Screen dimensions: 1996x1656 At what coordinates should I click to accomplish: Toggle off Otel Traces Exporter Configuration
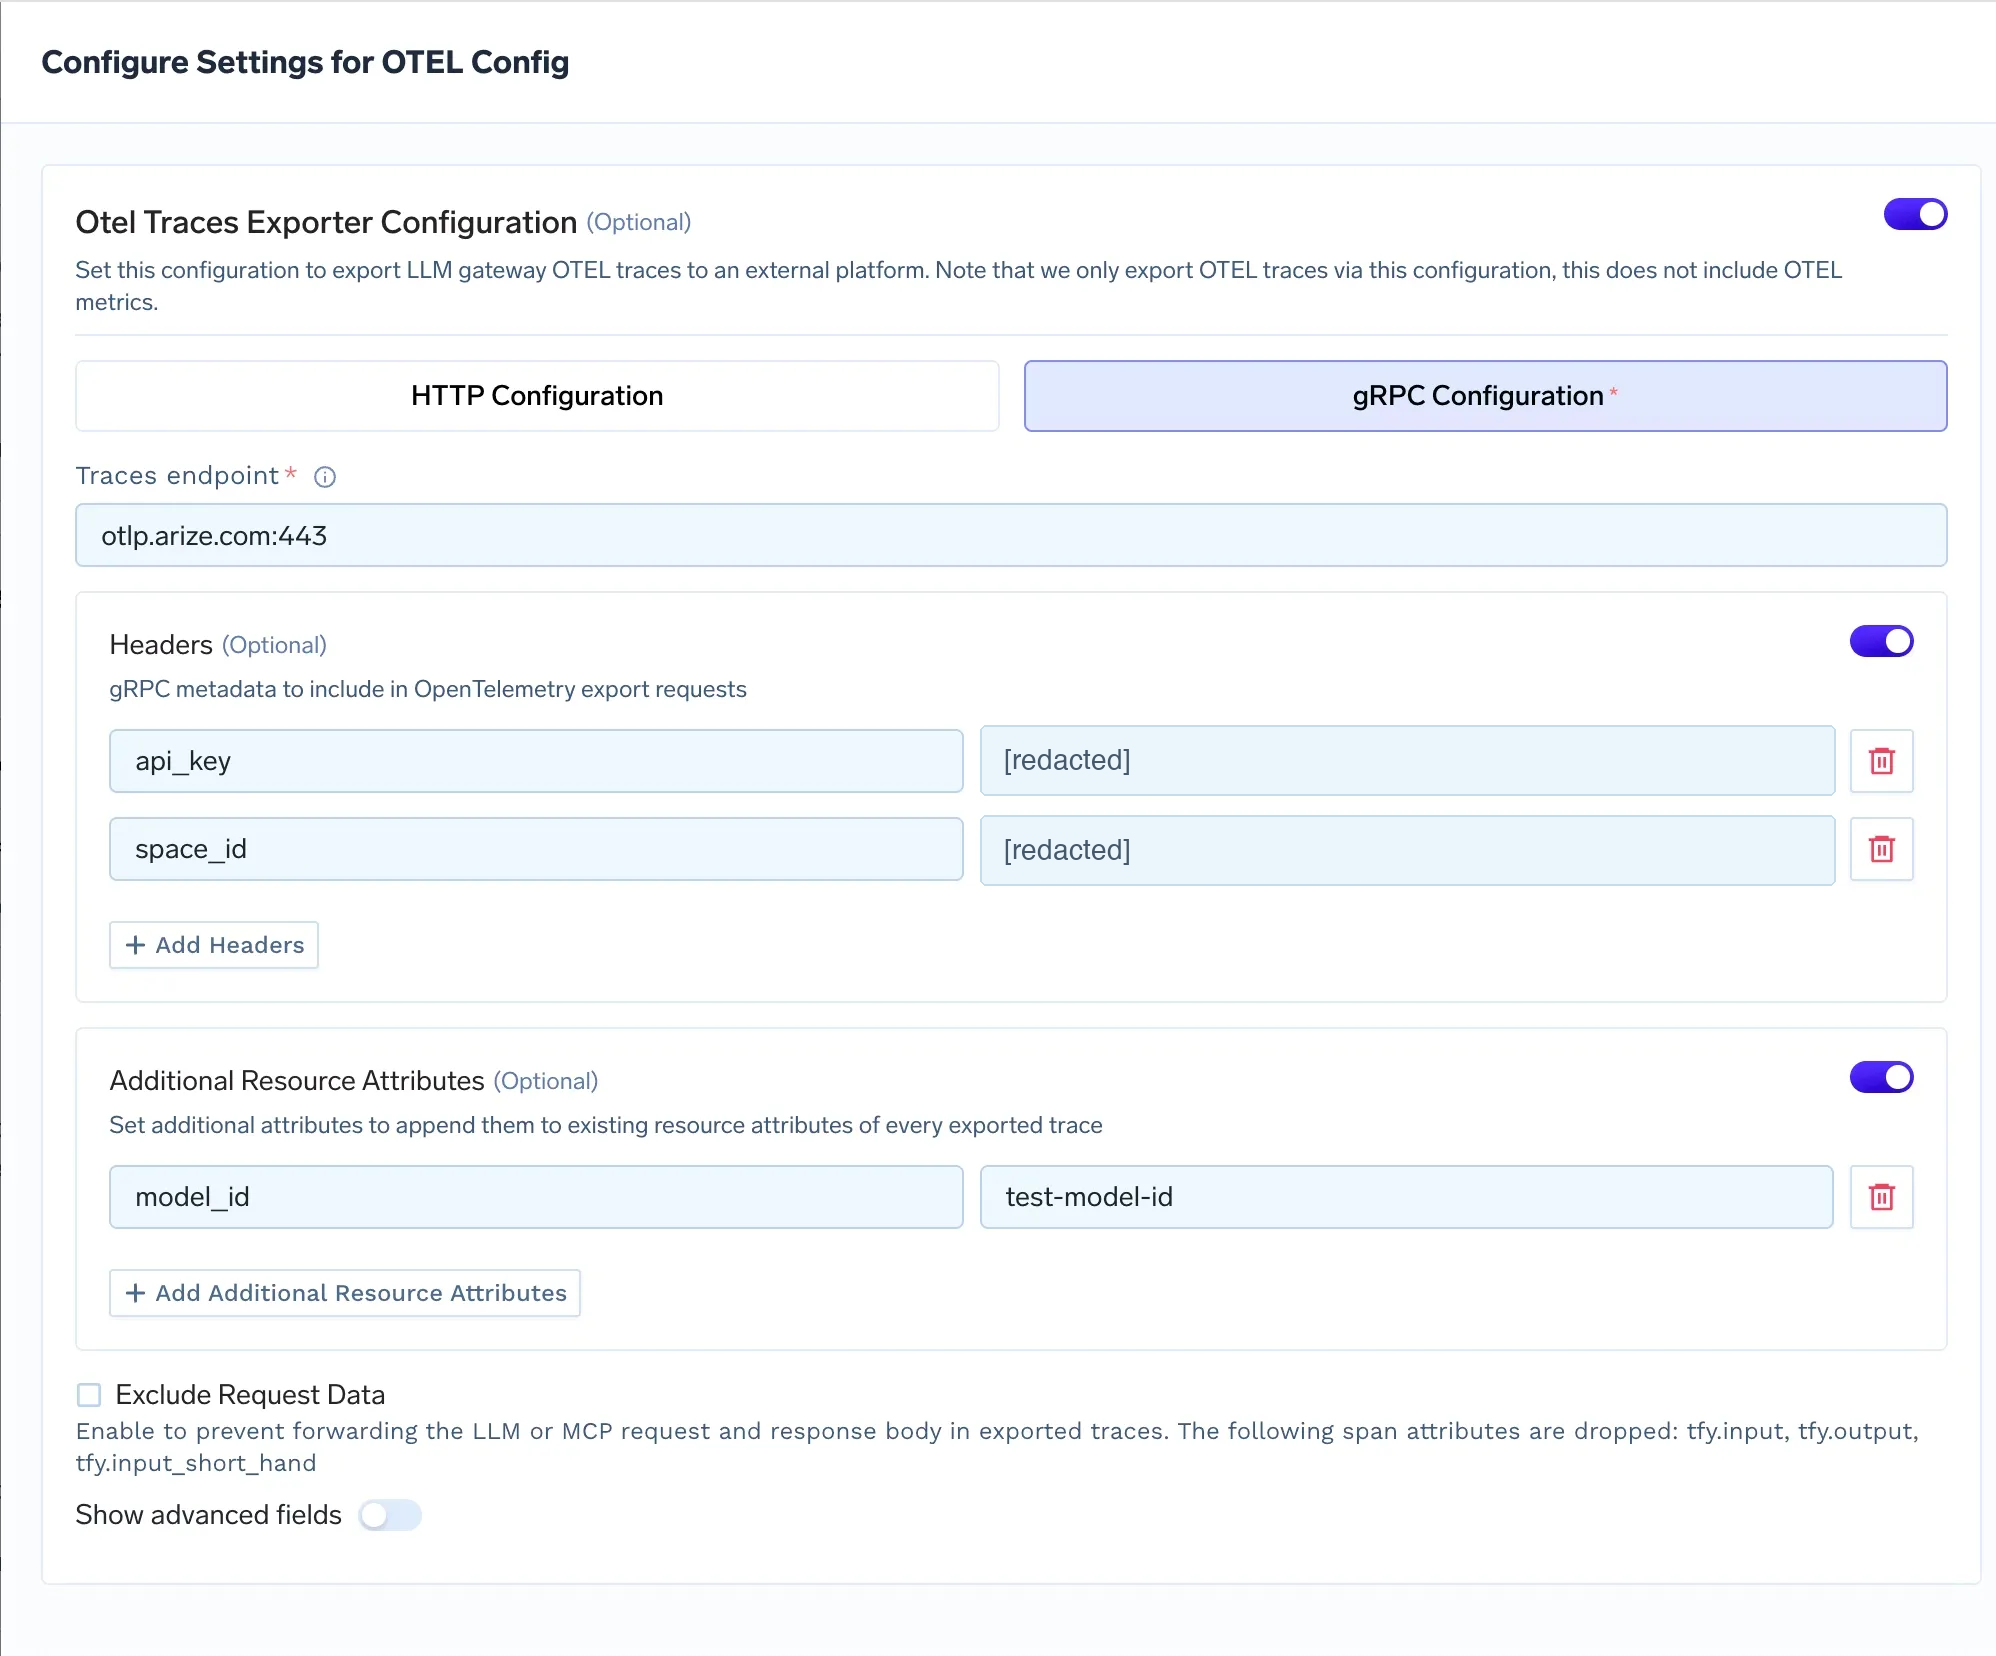1915,214
